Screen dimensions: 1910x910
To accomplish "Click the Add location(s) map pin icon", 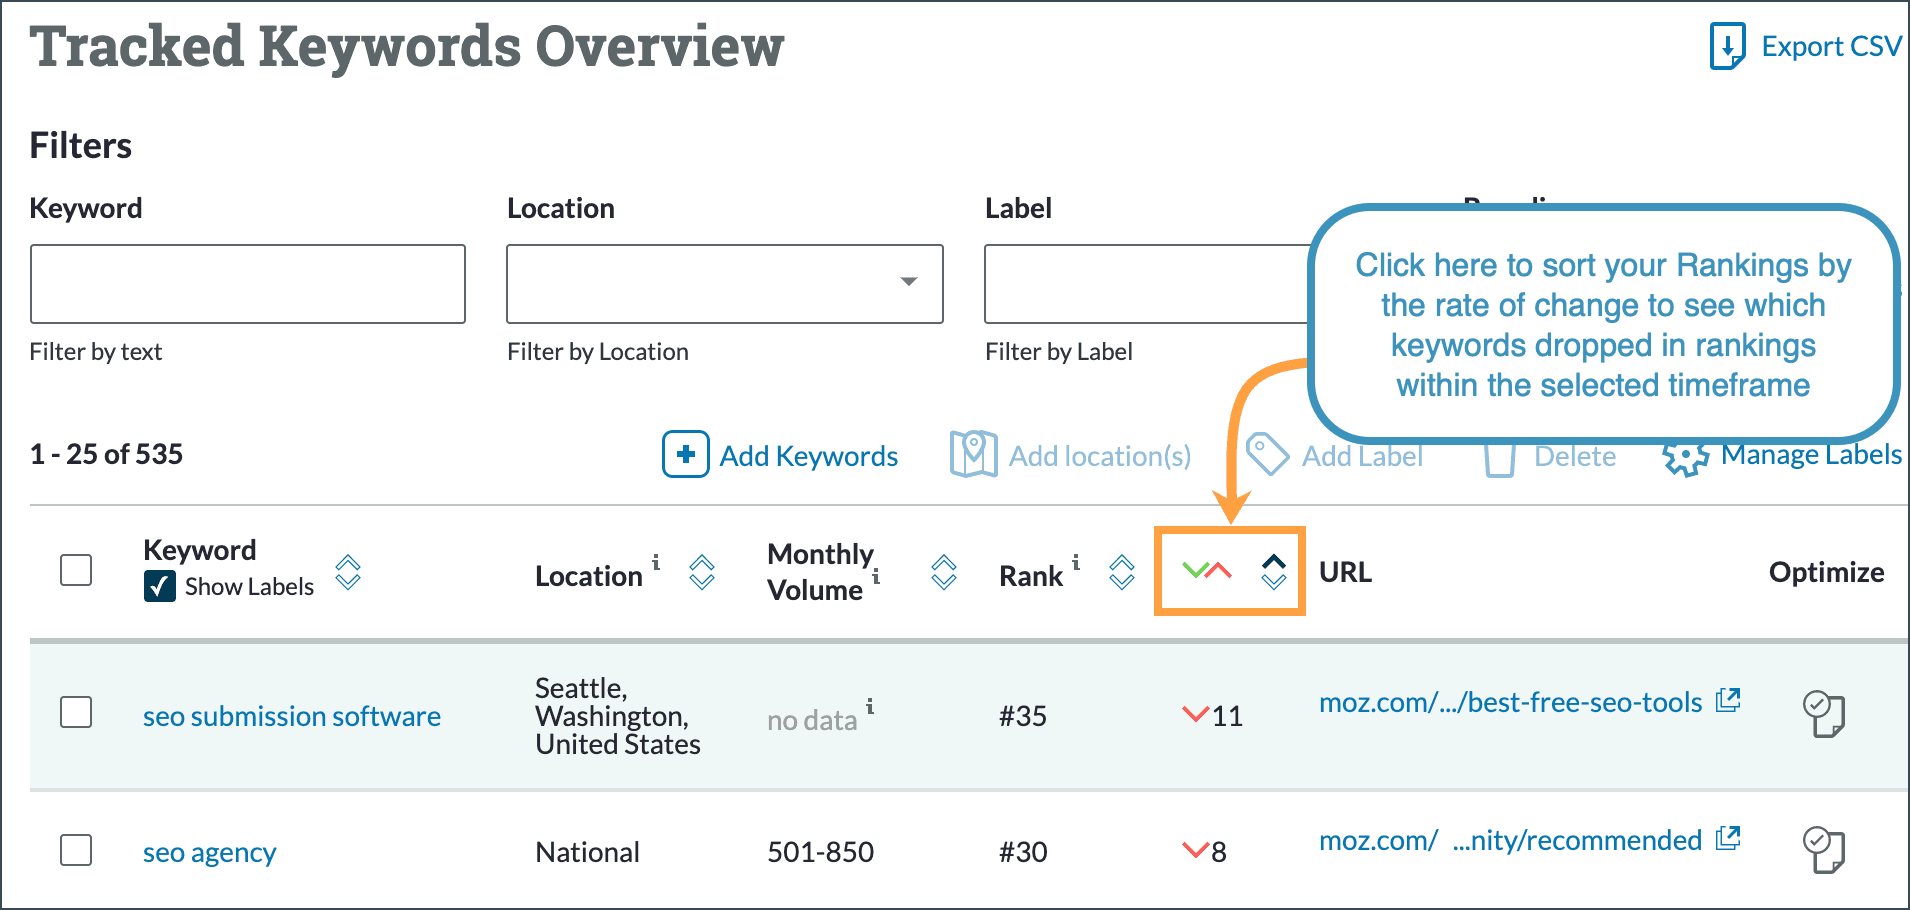I will pos(972,455).
